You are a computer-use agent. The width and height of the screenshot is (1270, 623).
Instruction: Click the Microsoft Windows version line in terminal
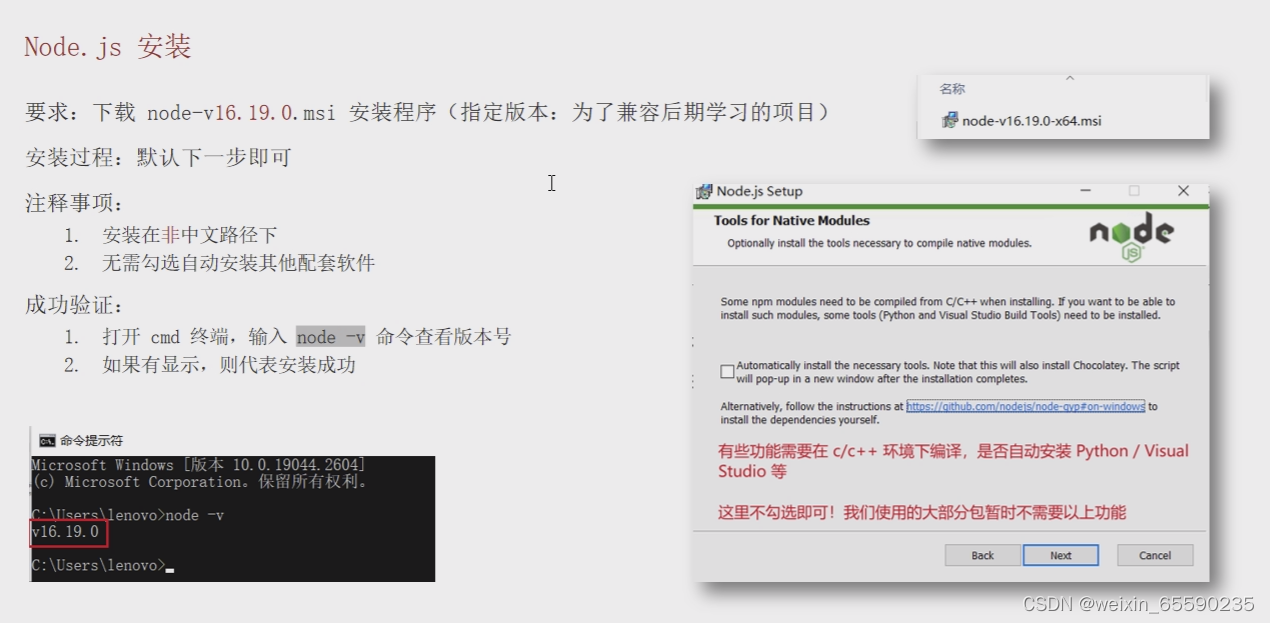coord(198,465)
